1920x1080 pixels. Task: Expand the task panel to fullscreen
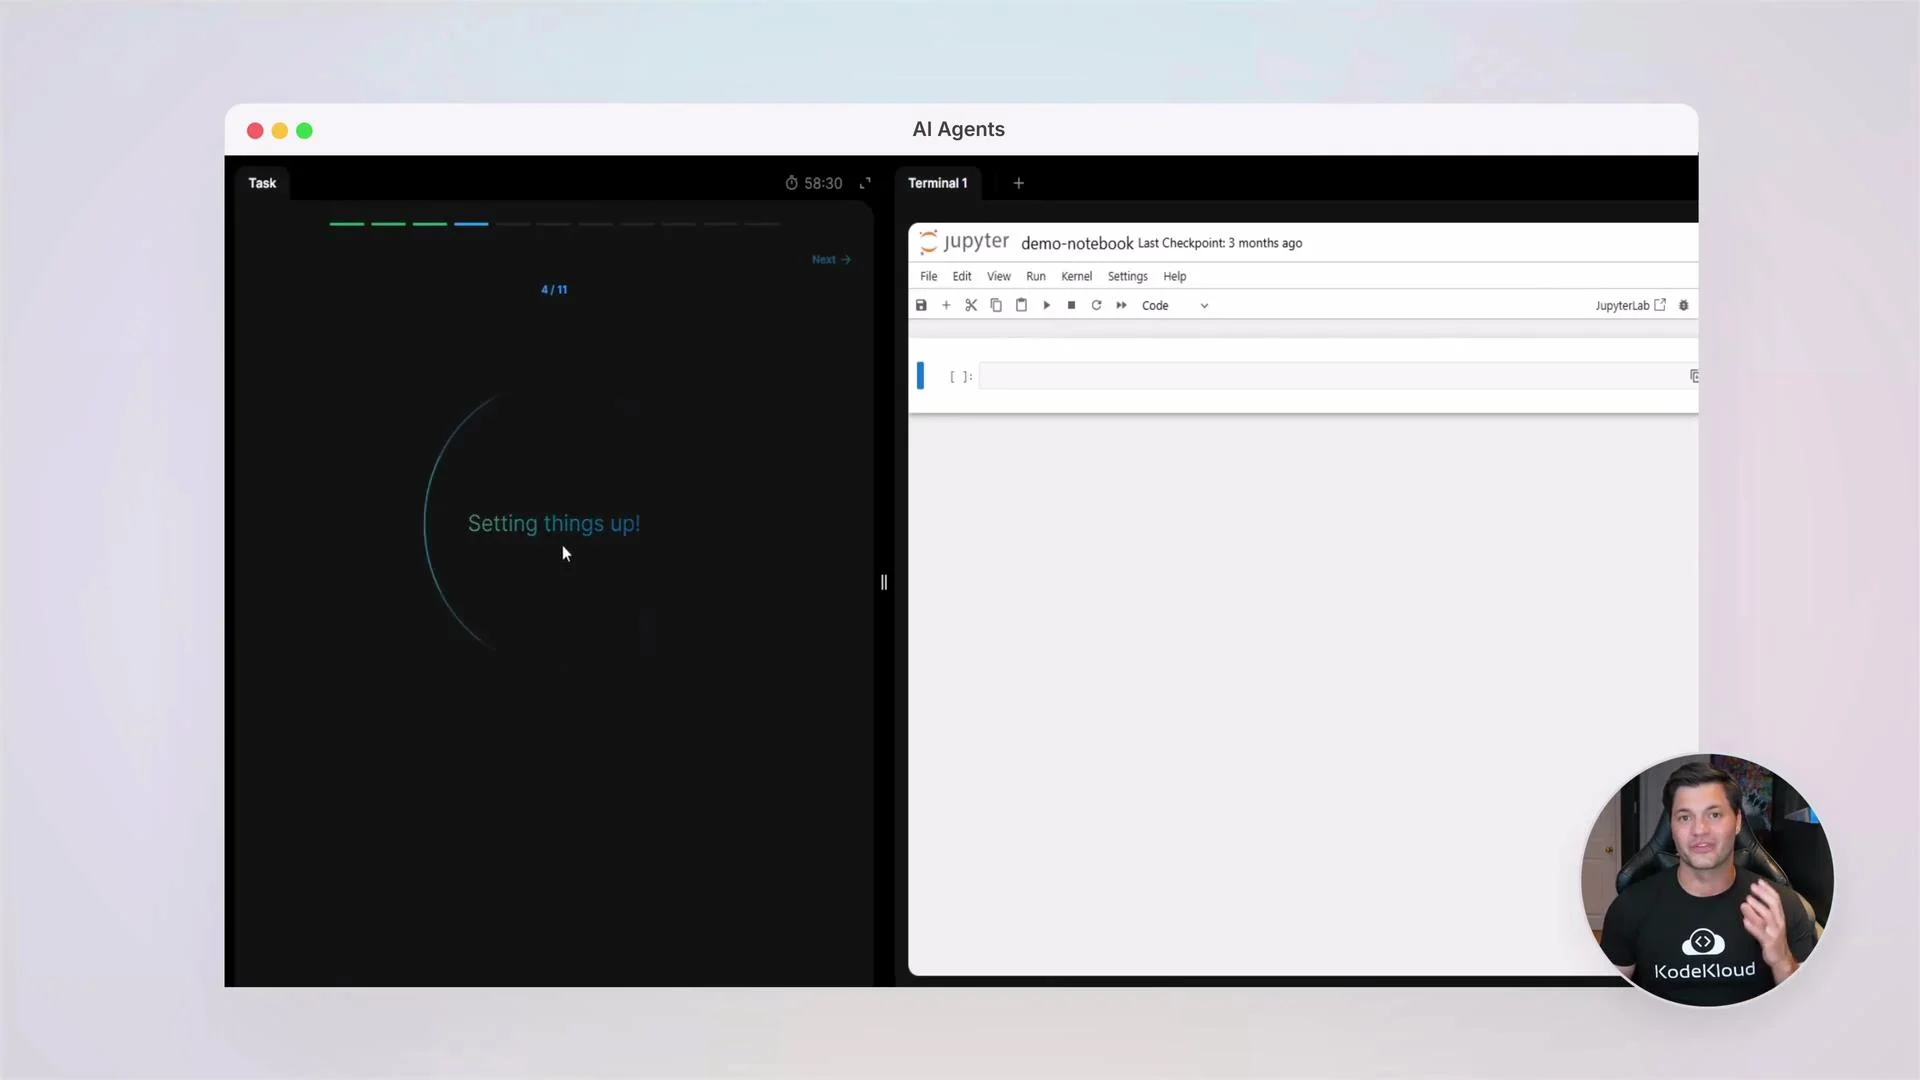866,183
